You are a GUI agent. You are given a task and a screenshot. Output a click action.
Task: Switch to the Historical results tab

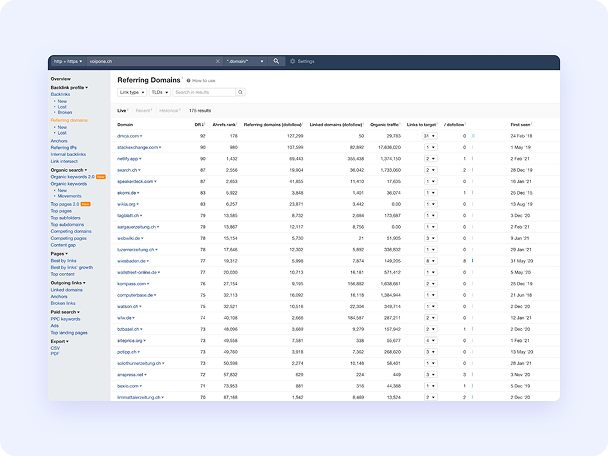[170, 110]
